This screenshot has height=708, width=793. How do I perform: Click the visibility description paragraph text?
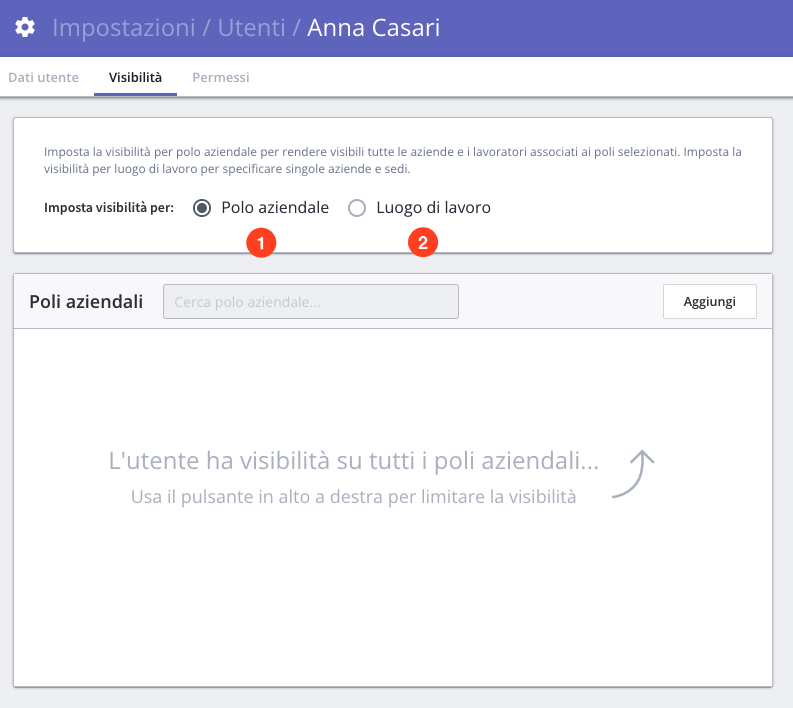click(x=392, y=160)
